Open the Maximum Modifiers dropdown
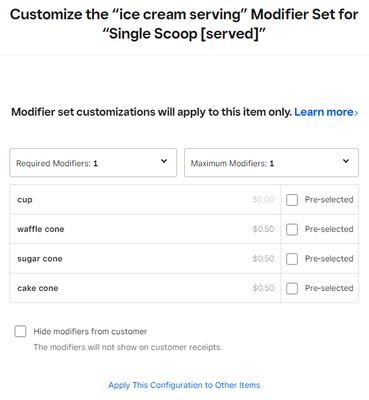Image resolution: width=369 pixels, height=400 pixels. (x=271, y=163)
